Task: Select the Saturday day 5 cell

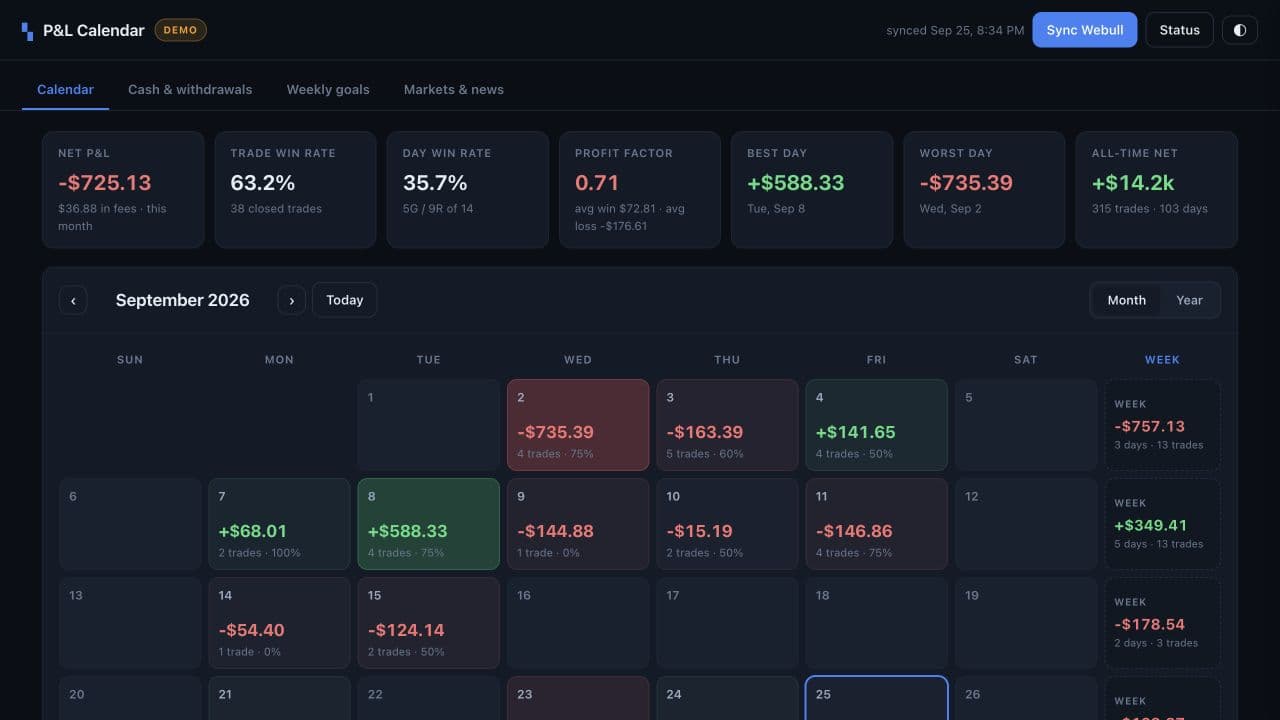Action: tap(1026, 425)
